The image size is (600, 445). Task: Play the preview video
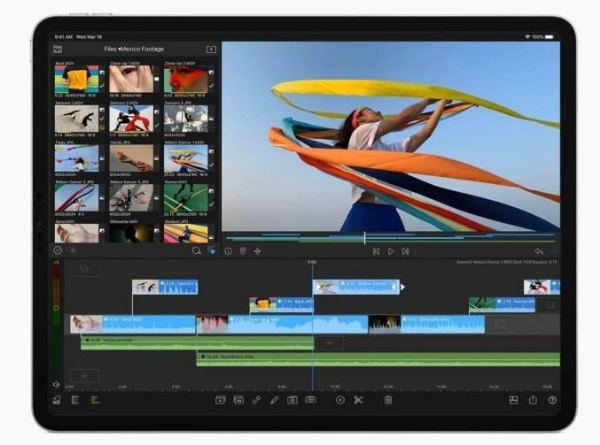(x=391, y=251)
